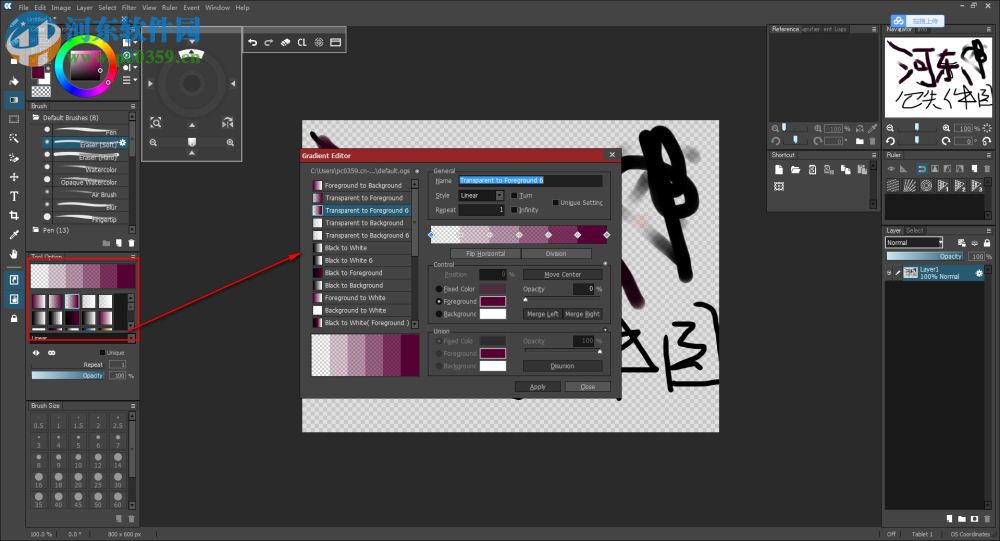Zoom in with Navigator magnifier plus icon
Screen dimensions: 1000x541
(946, 128)
